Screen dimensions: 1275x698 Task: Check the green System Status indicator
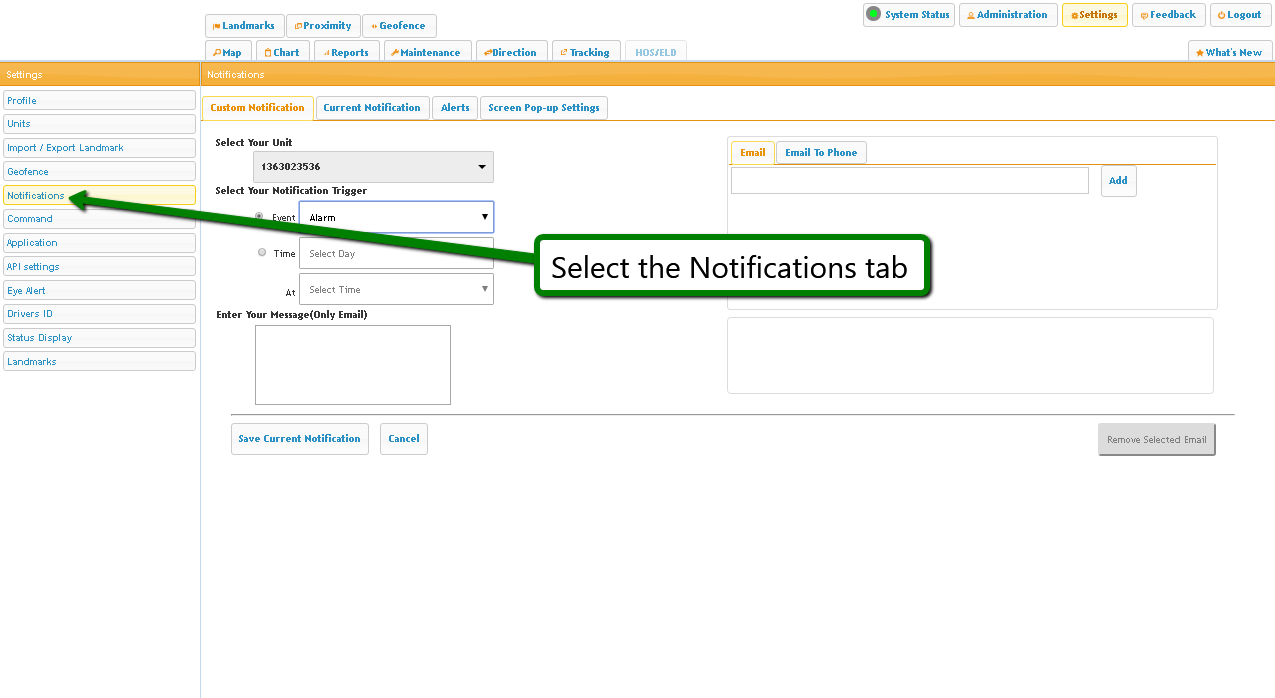coord(873,15)
